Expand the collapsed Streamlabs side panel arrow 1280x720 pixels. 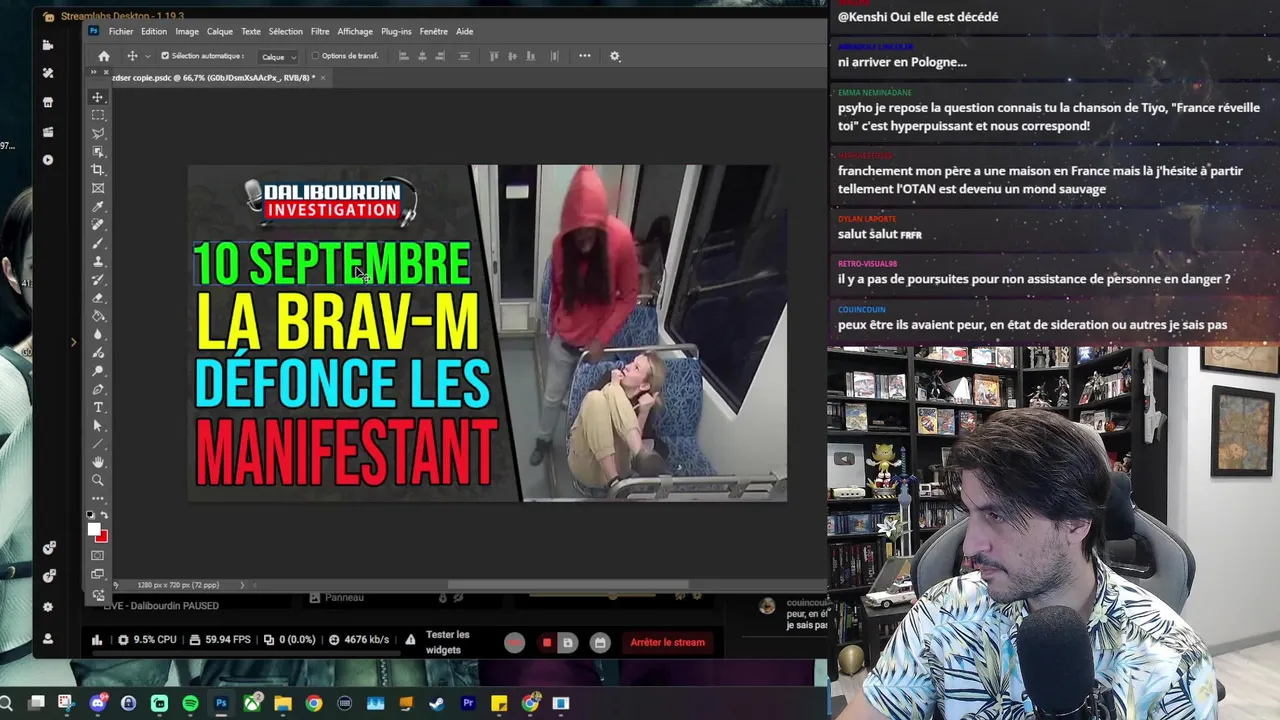tap(73, 342)
